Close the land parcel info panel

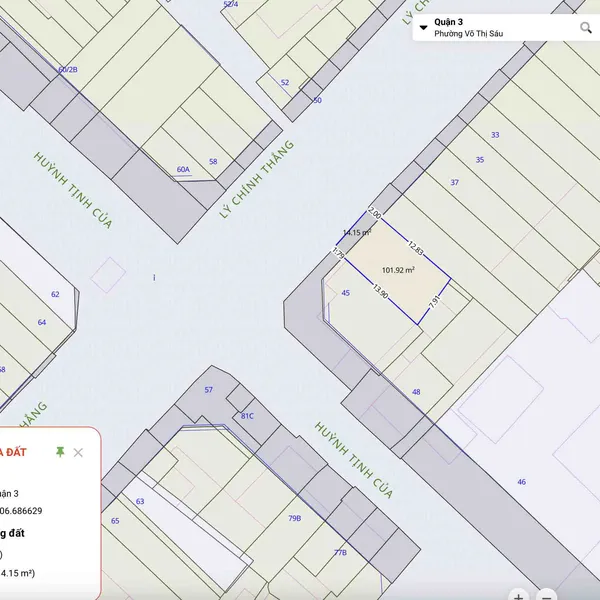78,453
